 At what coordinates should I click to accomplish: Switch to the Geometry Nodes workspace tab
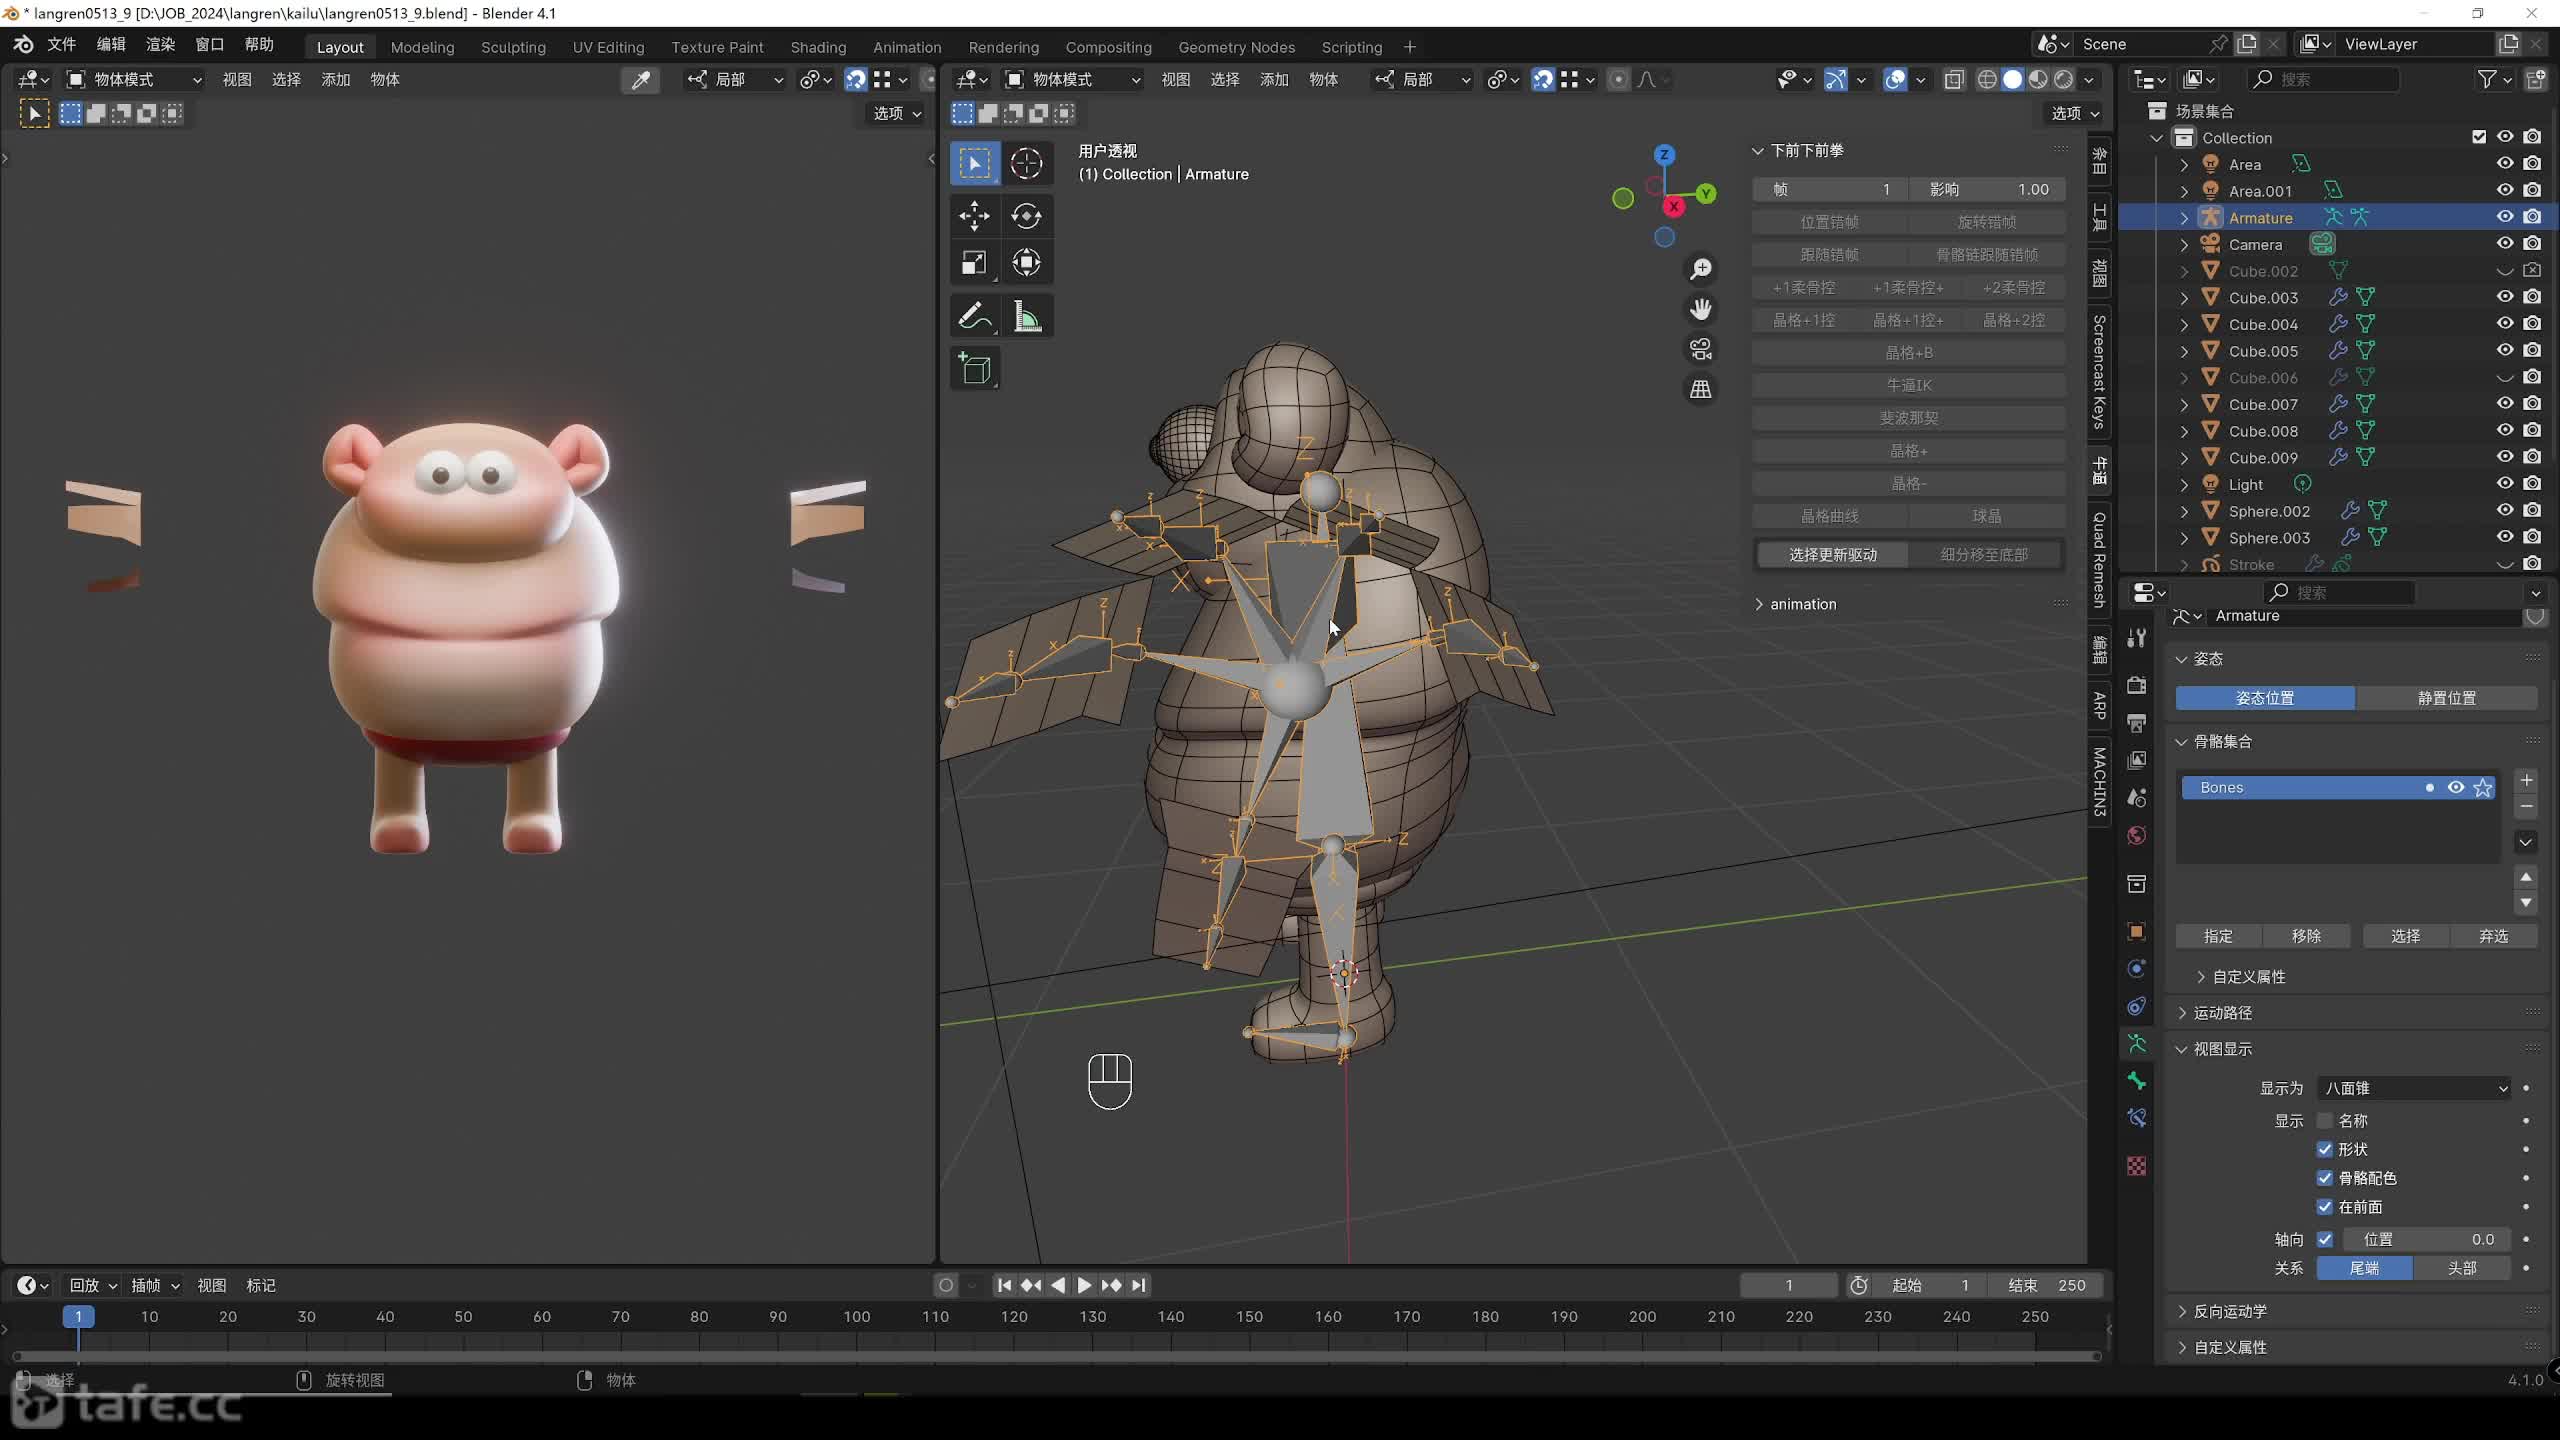(1236, 47)
